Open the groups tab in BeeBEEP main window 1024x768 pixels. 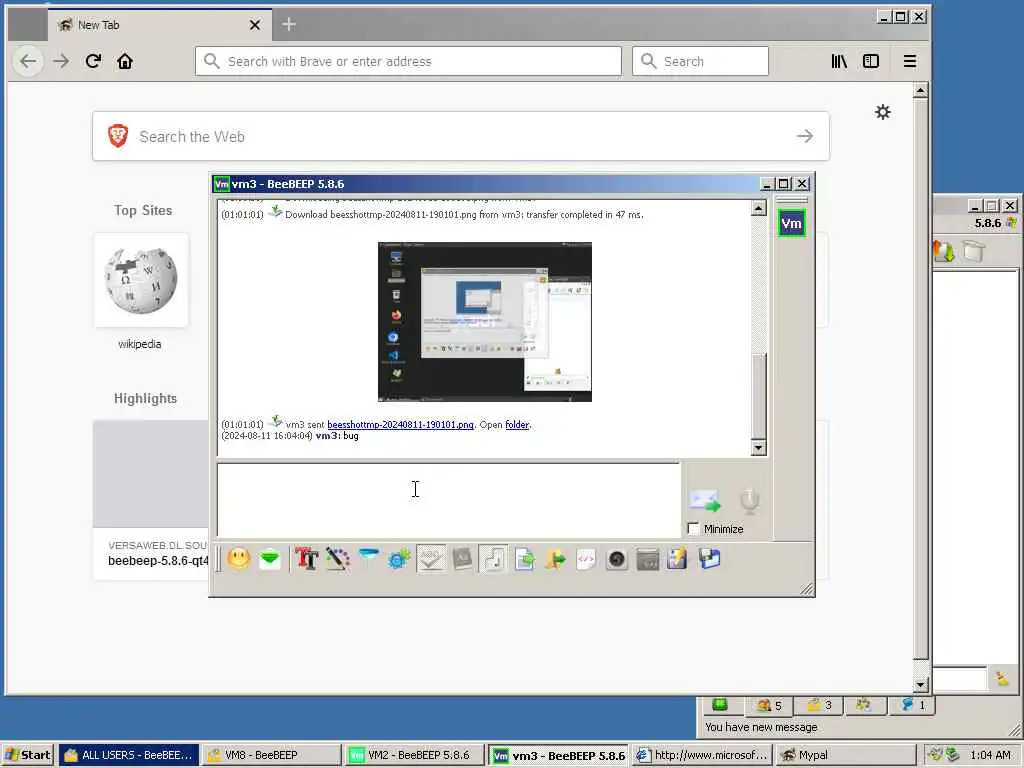pos(863,705)
